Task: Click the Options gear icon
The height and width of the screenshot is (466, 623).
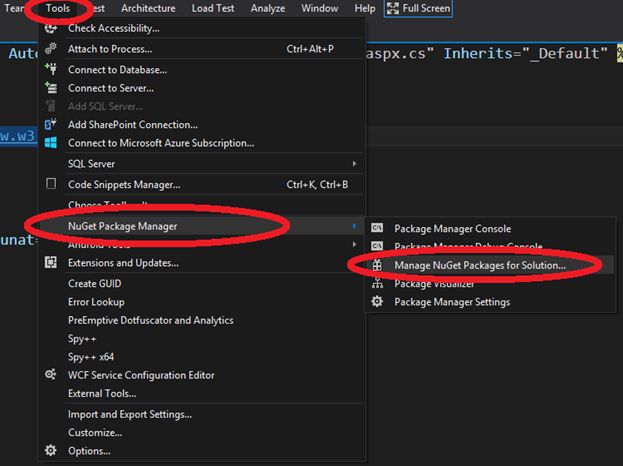Action: tap(51, 451)
